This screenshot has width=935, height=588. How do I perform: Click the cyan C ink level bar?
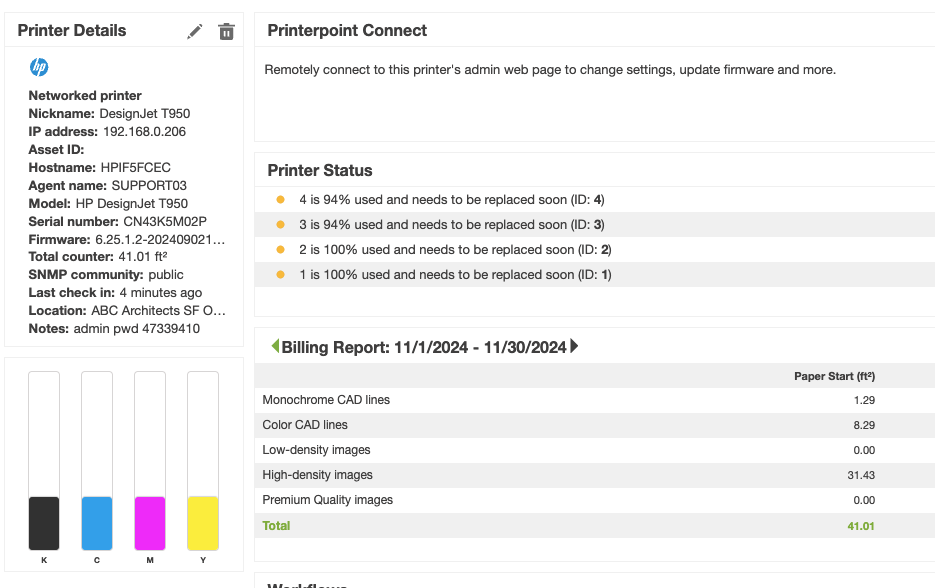pos(97,461)
